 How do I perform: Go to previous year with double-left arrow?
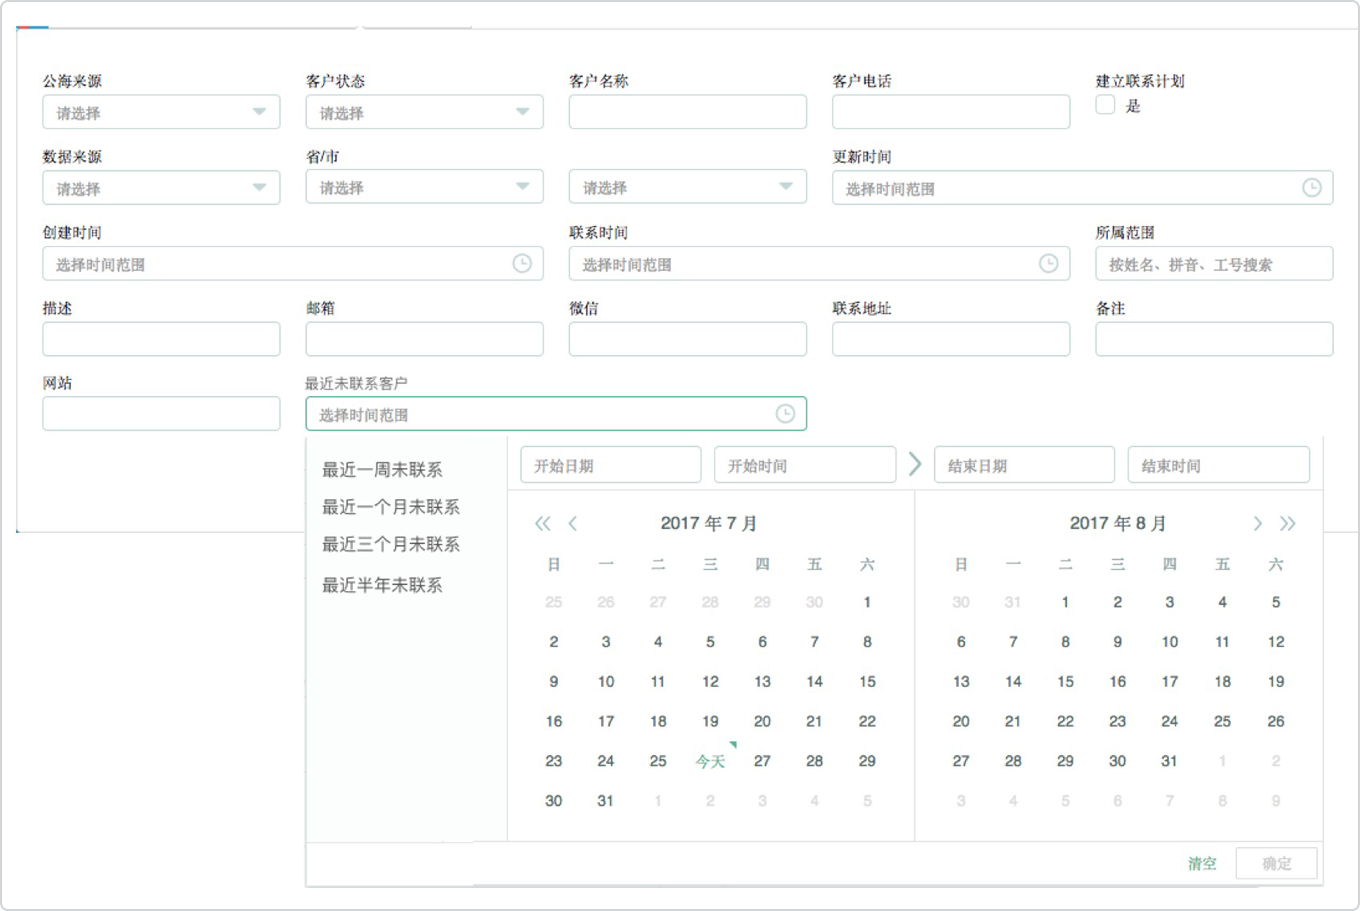click(x=542, y=523)
